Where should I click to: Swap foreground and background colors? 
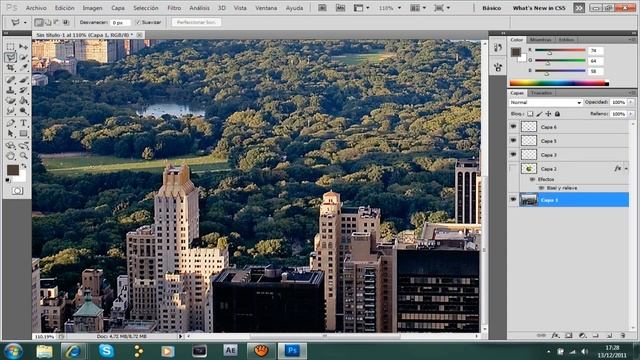pyautogui.click(x=24, y=166)
